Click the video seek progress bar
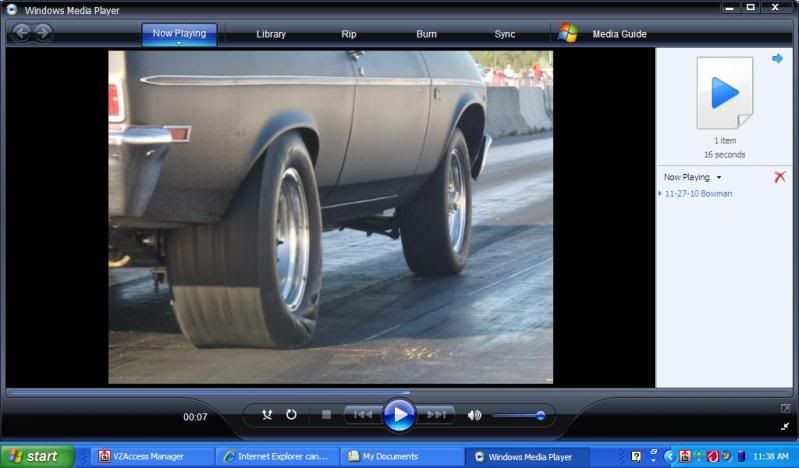 pyautogui.click(x=398, y=393)
